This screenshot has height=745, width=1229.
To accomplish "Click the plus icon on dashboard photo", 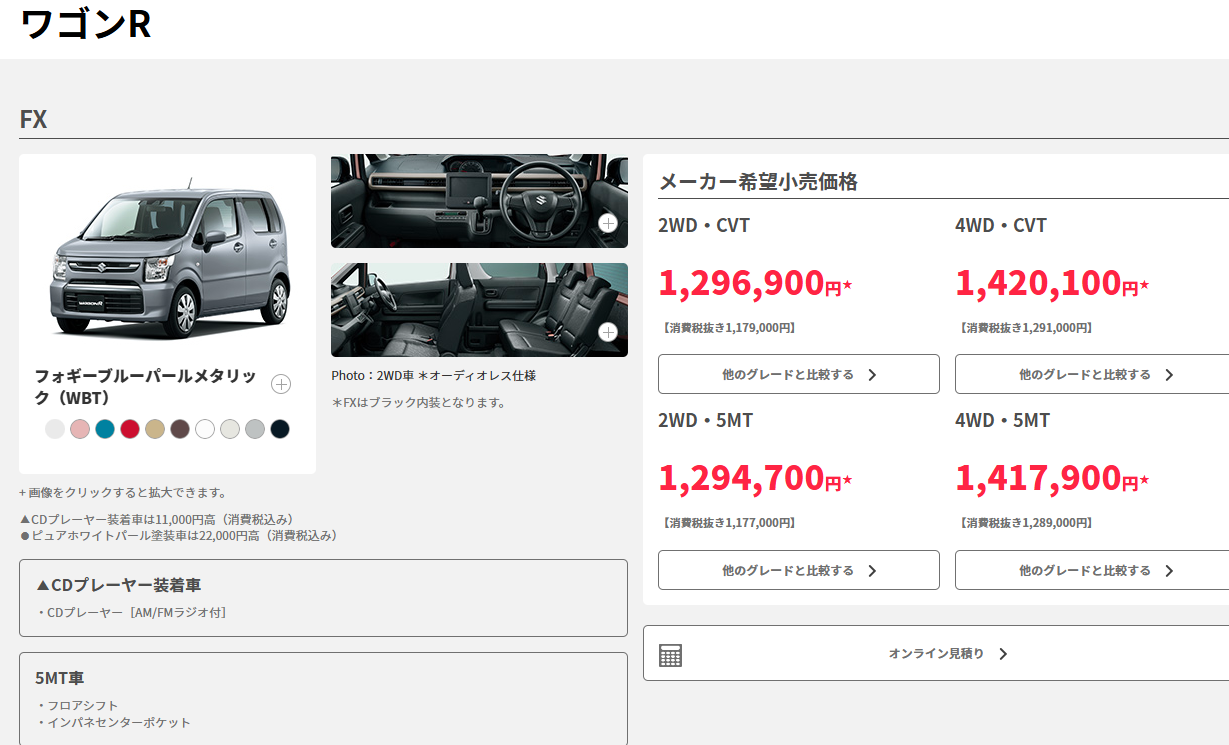I will (608, 223).
